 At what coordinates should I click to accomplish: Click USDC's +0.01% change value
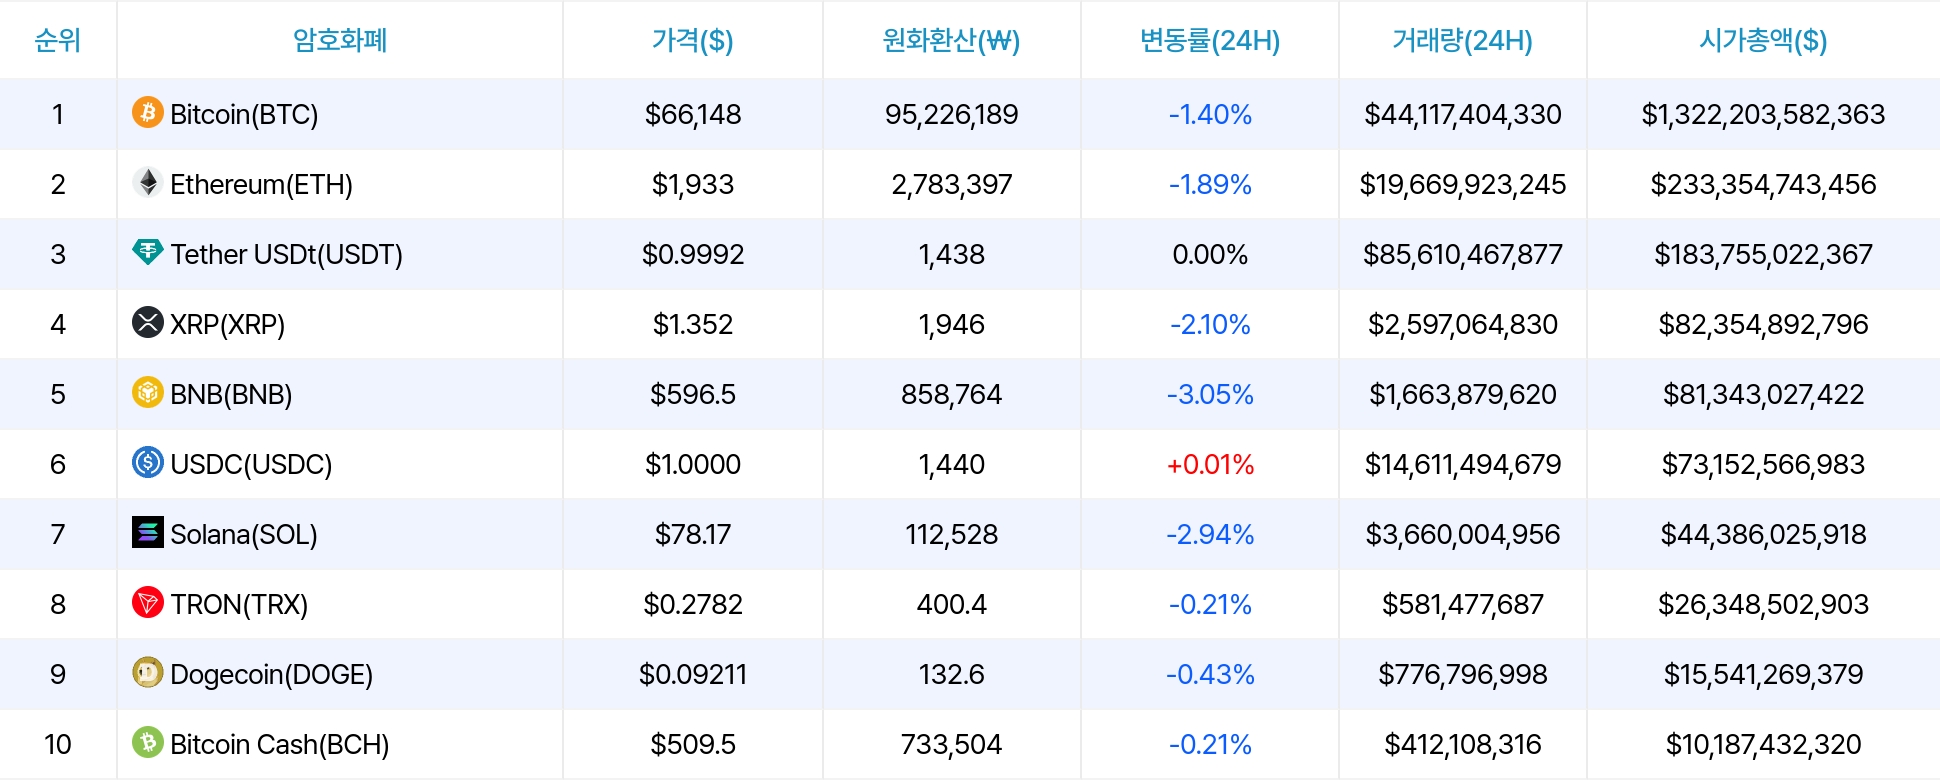click(1210, 464)
